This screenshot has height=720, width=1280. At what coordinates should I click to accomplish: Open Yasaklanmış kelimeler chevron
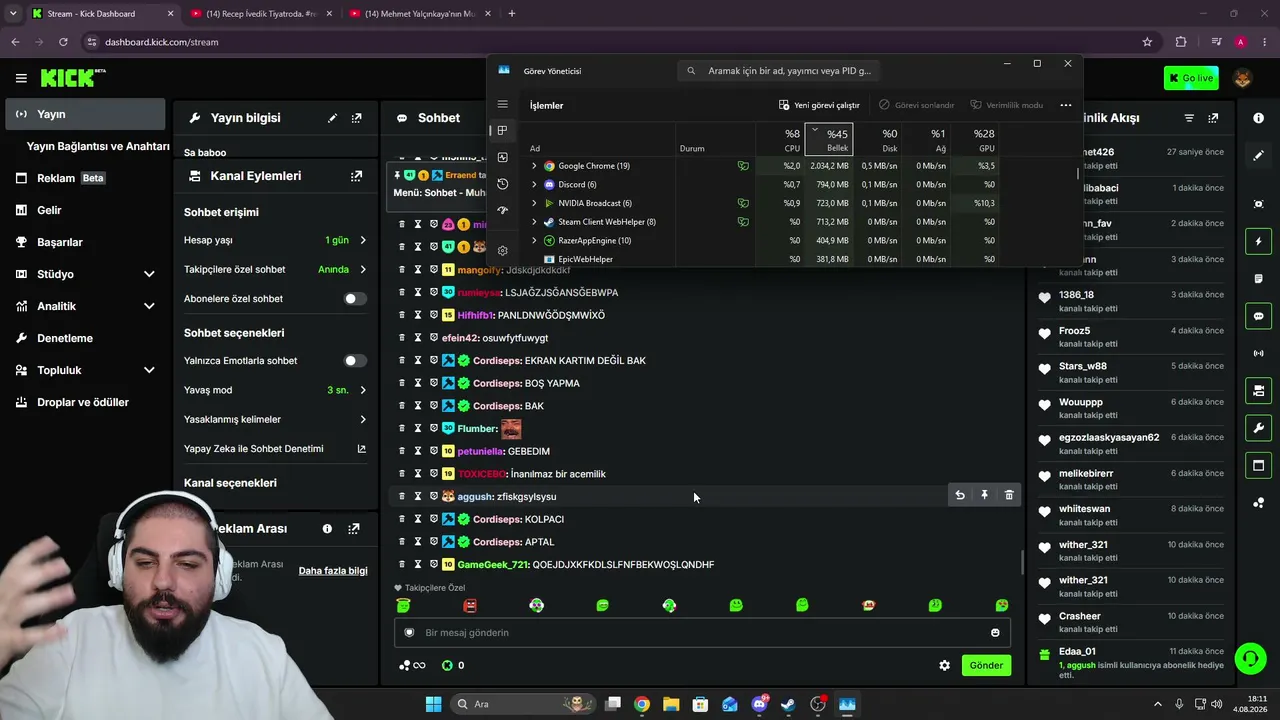pos(363,420)
